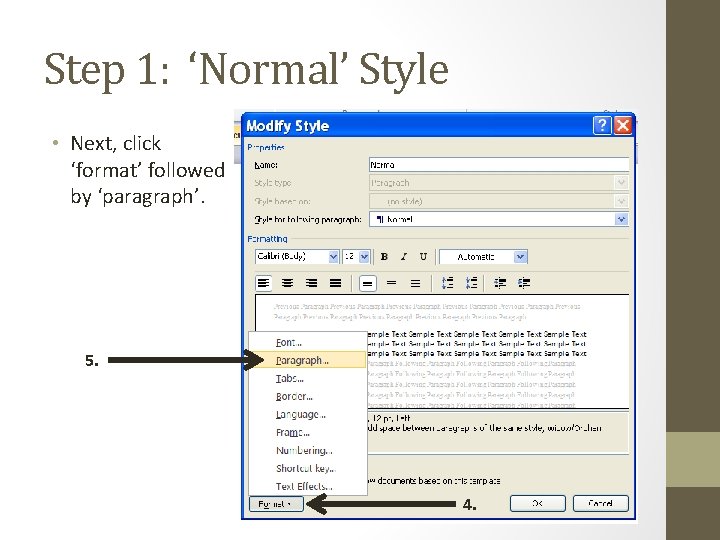Toggle Bold formatting button

[384, 257]
